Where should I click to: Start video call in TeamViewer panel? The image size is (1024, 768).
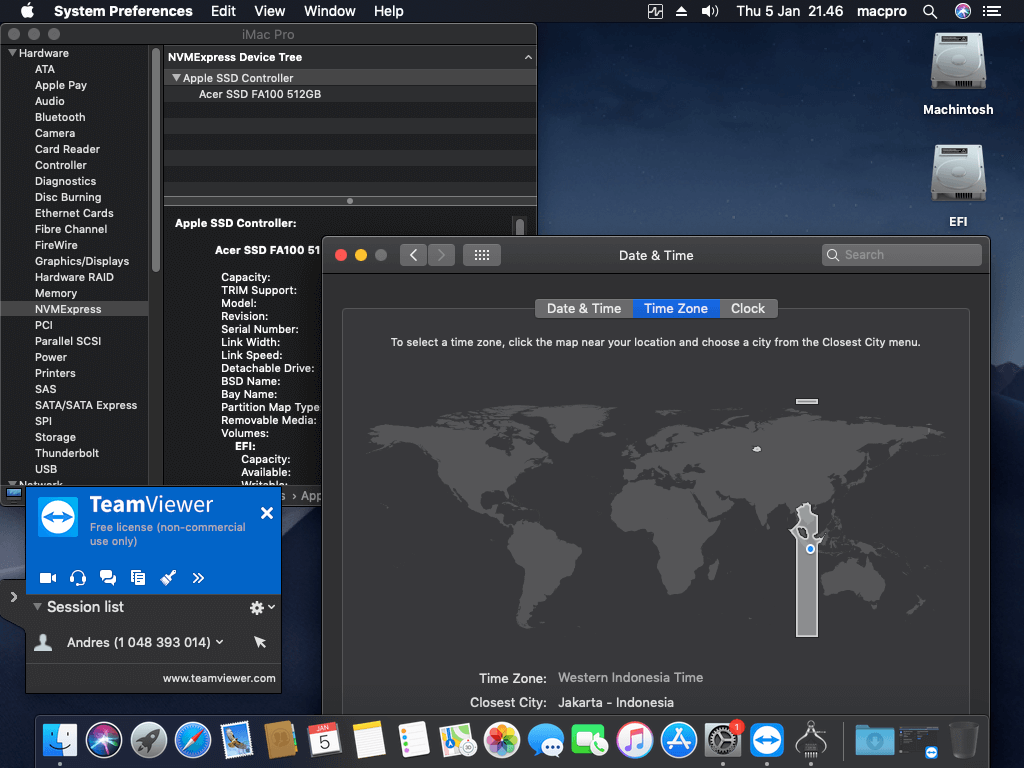click(48, 578)
